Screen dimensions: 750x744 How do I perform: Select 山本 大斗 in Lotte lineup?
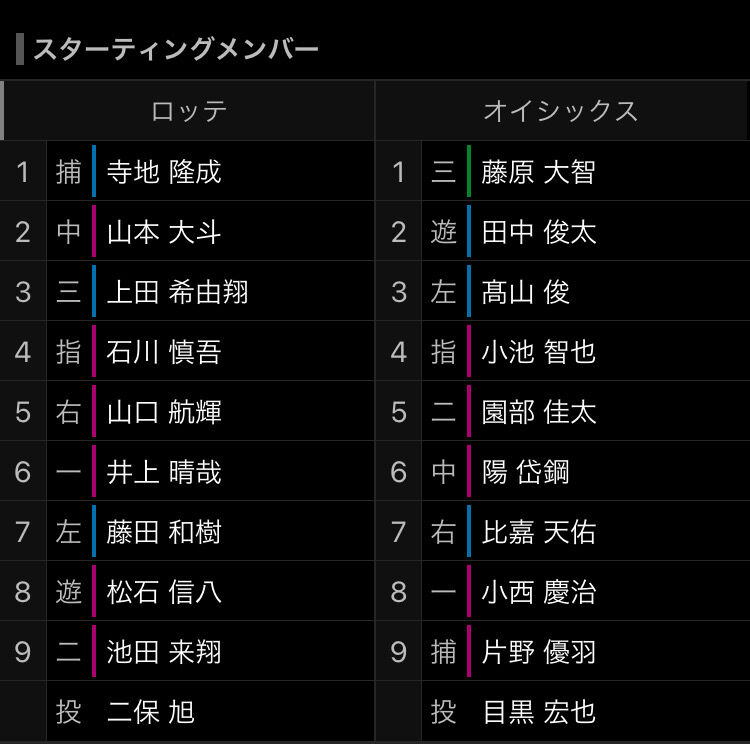point(164,232)
